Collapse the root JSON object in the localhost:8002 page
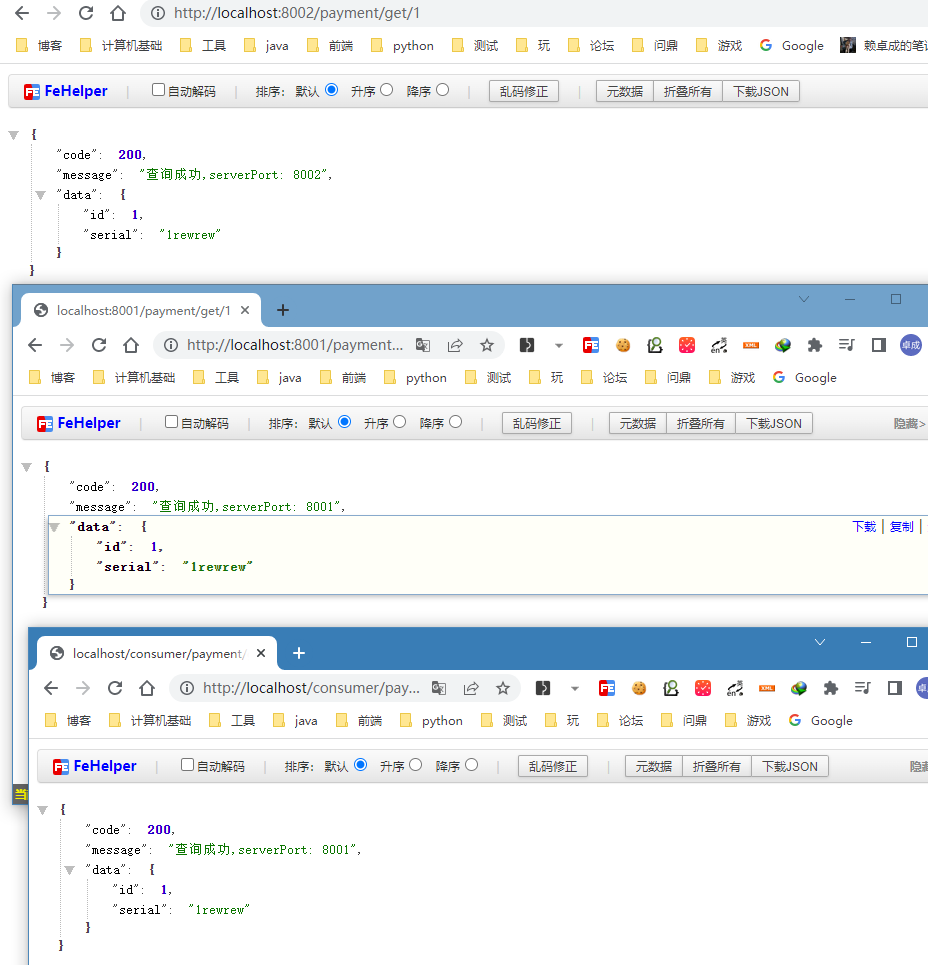Viewport: 928px width, 965px height. 14,135
